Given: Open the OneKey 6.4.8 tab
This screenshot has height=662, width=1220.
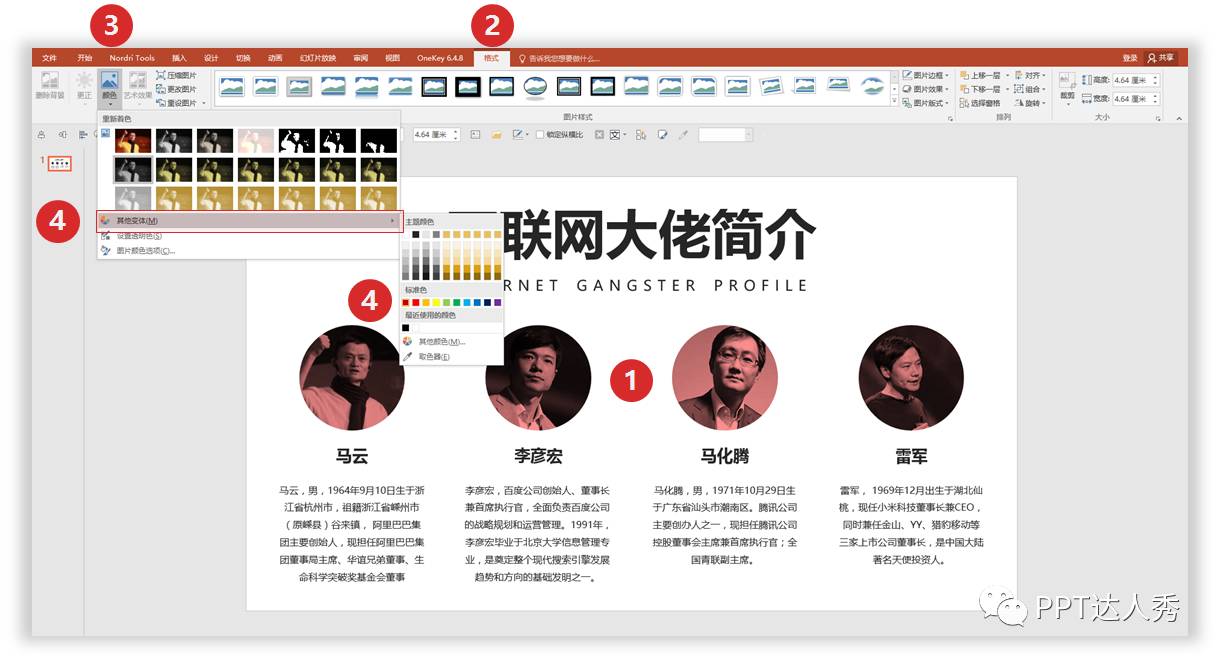Looking at the screenshot, I should 440,58.
